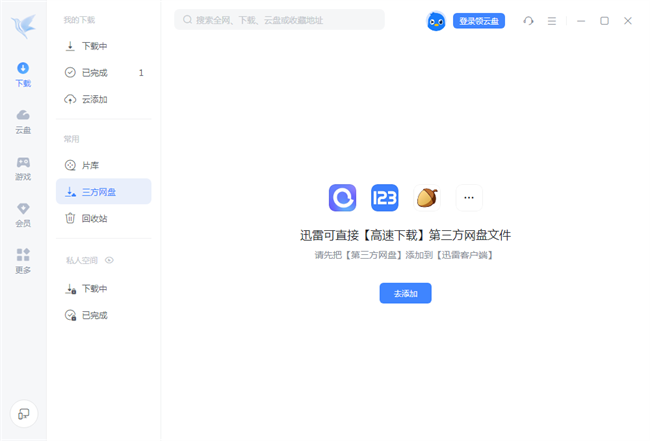650x441 pixels.
Task: Open the 游戏 games section
Action: 23,168
